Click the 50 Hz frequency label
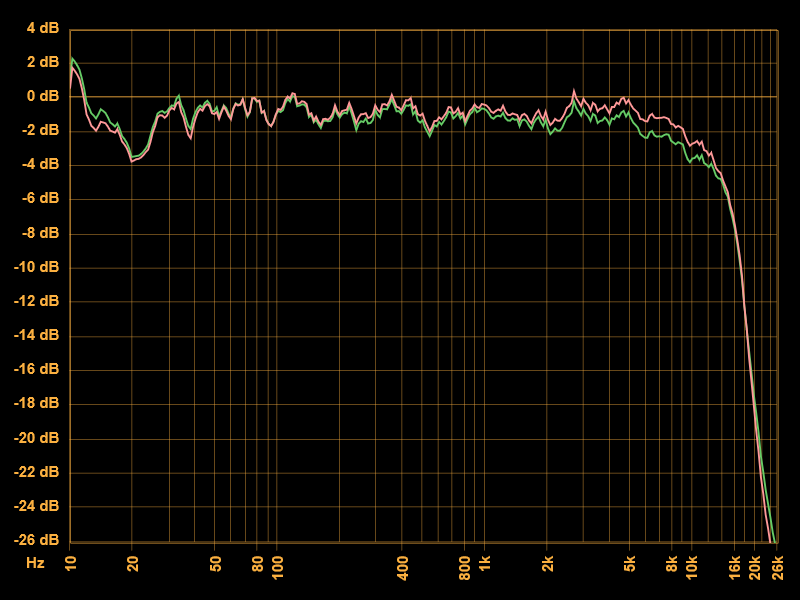This screenshot has height=600, width=800. [x=215, y=563]
